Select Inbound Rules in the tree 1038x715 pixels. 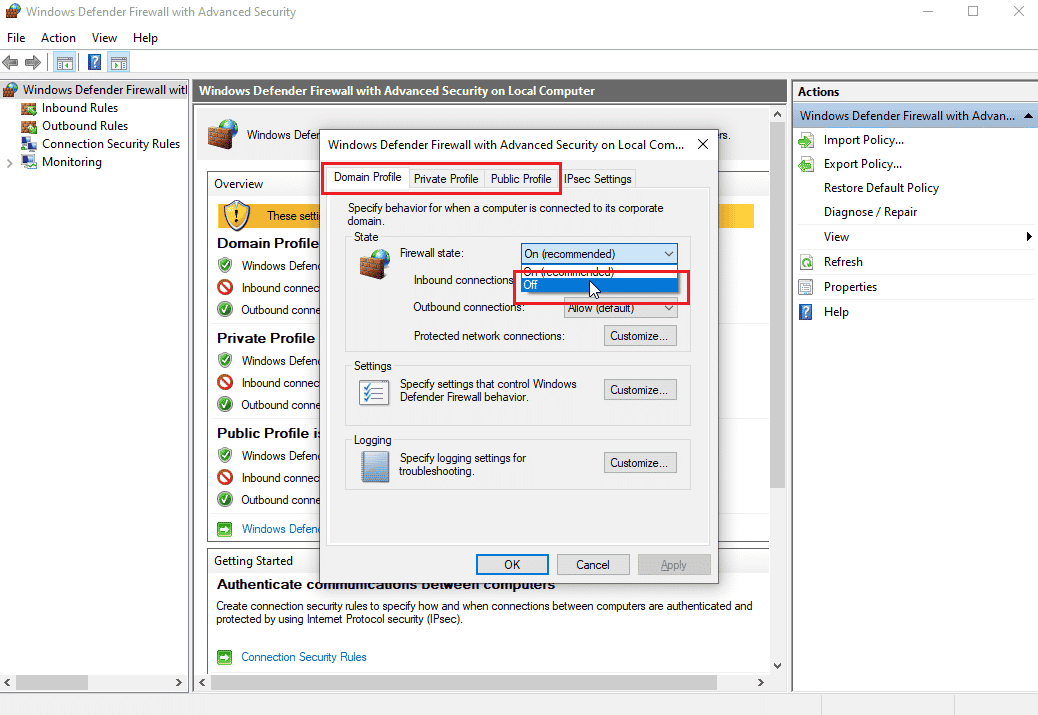79,108
